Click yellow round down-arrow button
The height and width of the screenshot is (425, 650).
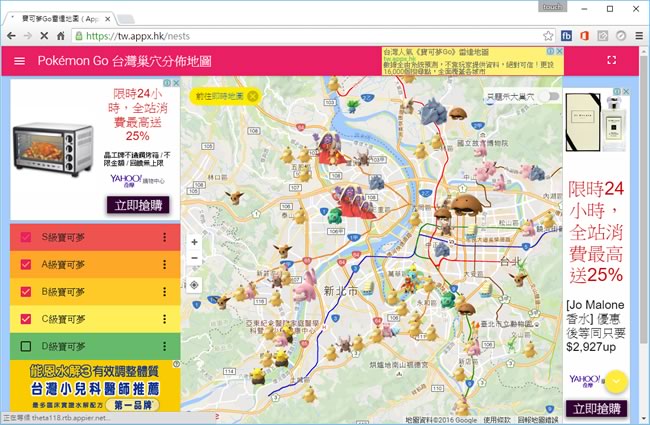coord(617,381)
